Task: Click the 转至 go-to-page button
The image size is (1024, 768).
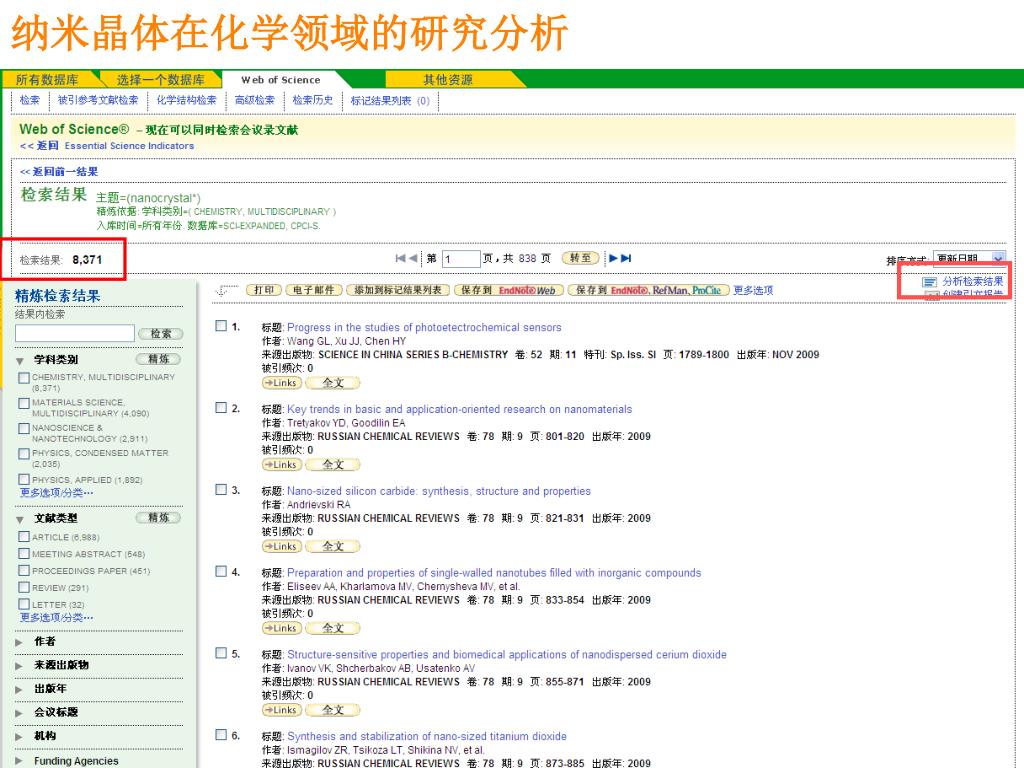Action: tap(581, 259)
